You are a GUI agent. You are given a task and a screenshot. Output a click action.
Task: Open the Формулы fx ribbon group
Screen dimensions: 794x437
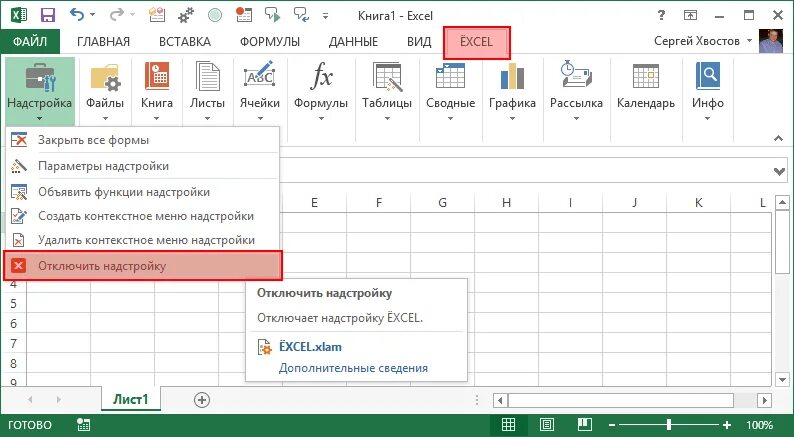point(321,91)
